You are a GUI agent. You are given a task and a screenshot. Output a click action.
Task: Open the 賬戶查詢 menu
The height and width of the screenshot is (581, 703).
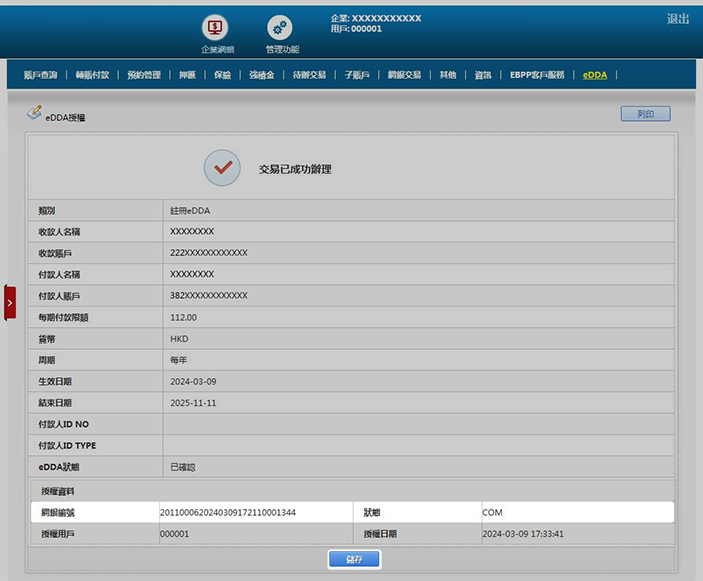pyautogui.click(x=40, y=75)
